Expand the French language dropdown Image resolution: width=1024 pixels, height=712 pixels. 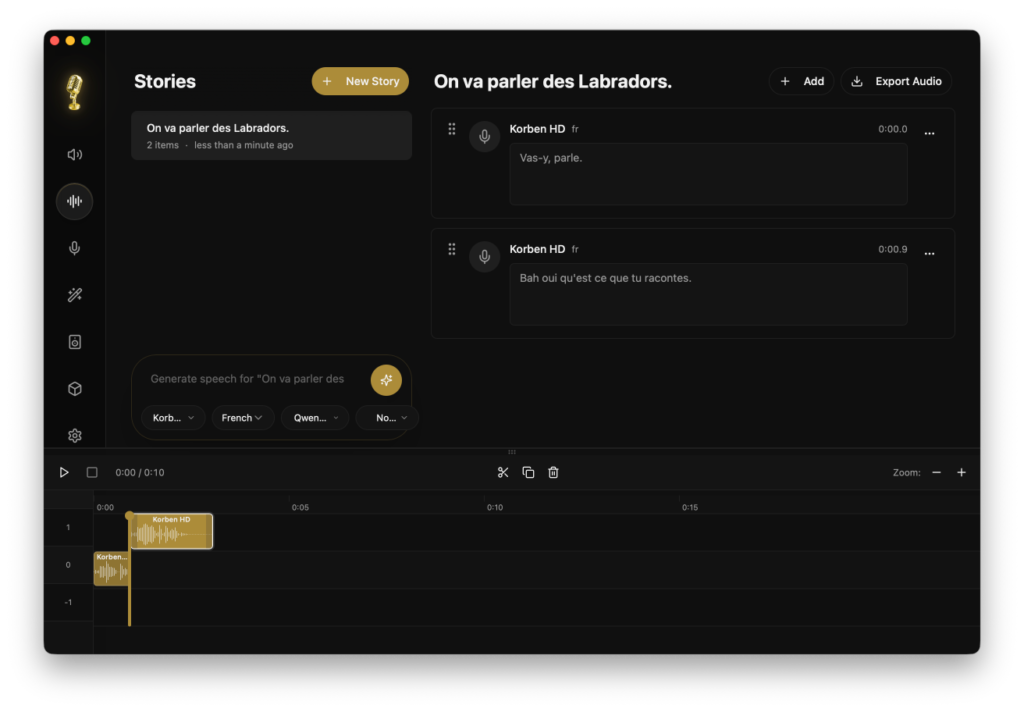(x=242, y=418)
